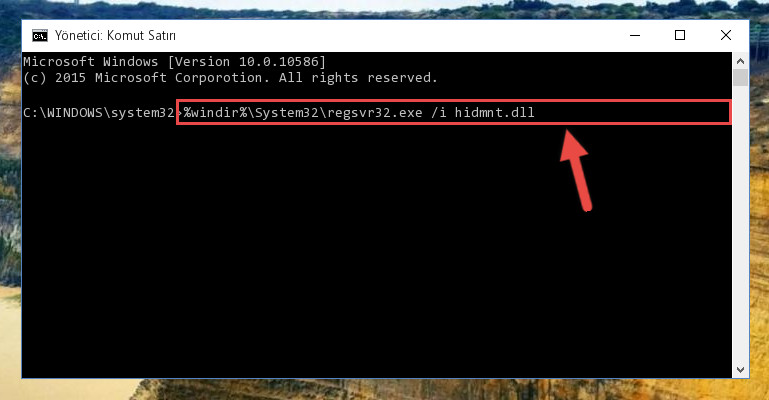This screenshot has height=400, width=769.
Task: Click the empty scrollbar track below the thumb
Action: click(741, 224)
